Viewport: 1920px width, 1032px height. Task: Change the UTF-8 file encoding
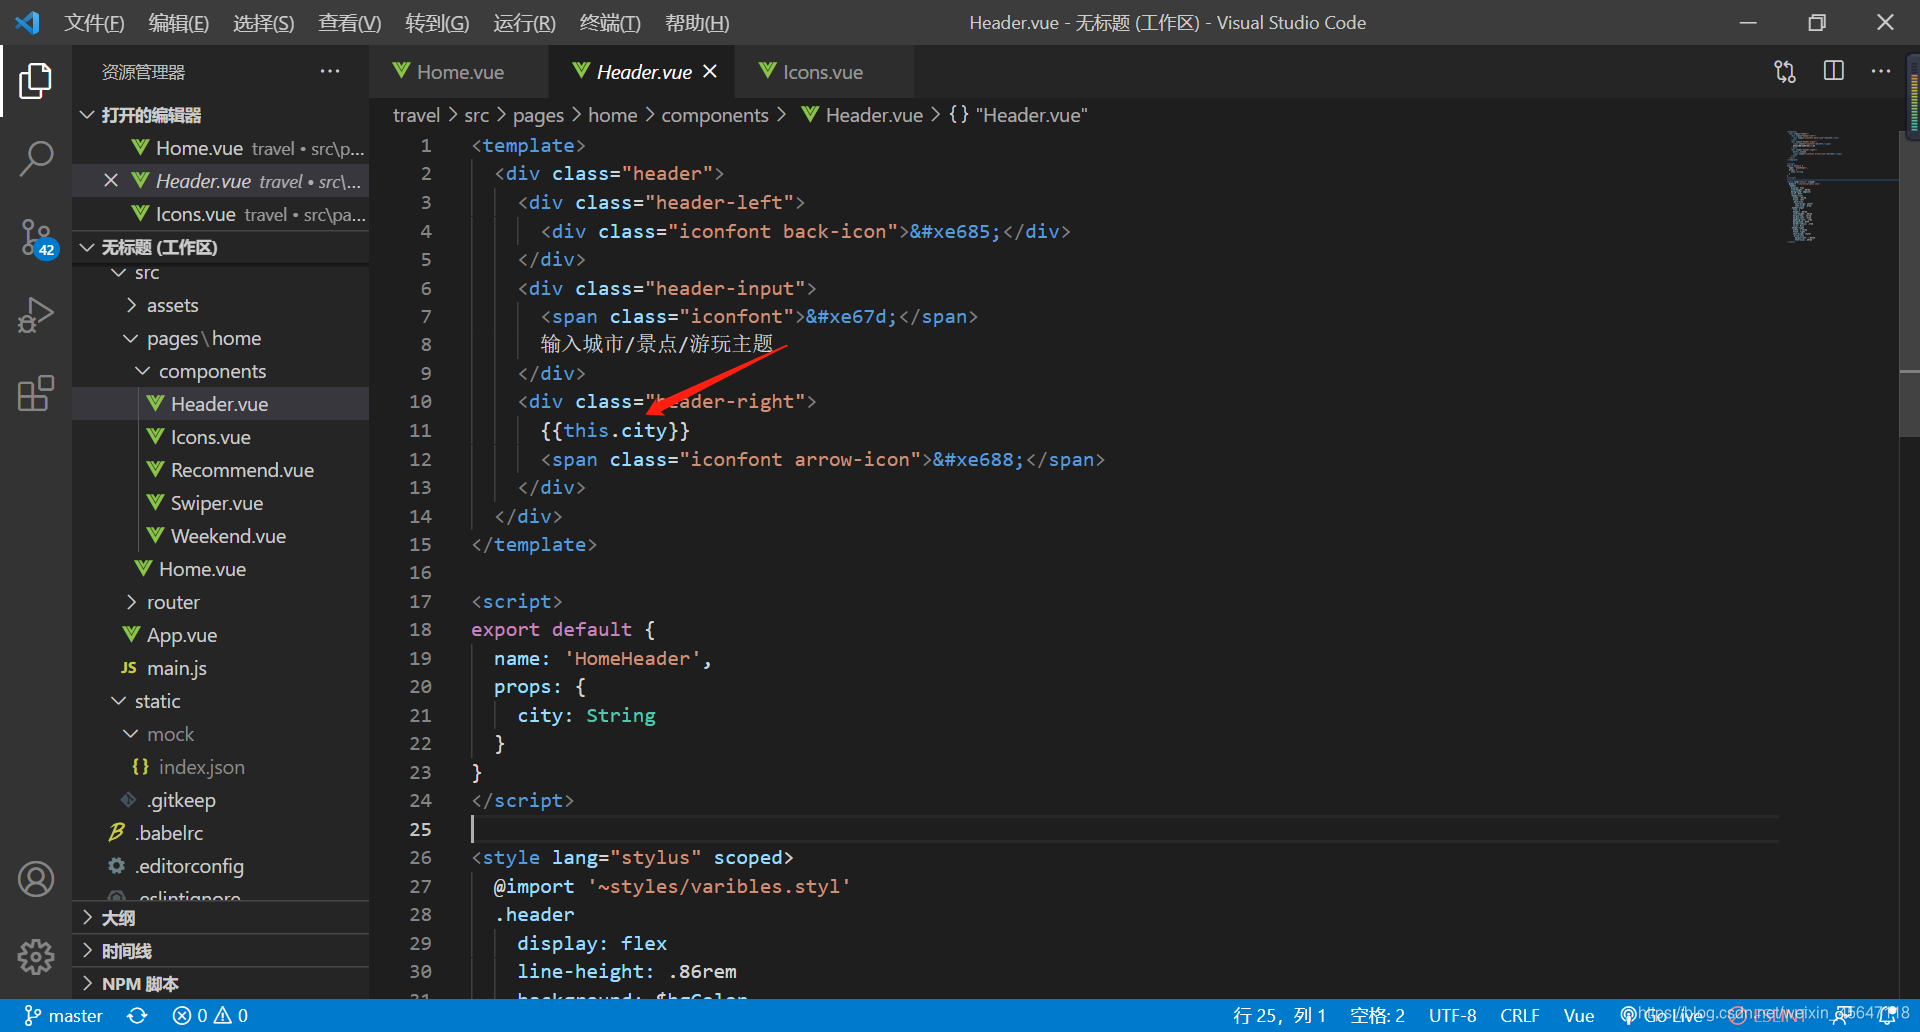point(1452,1015)
